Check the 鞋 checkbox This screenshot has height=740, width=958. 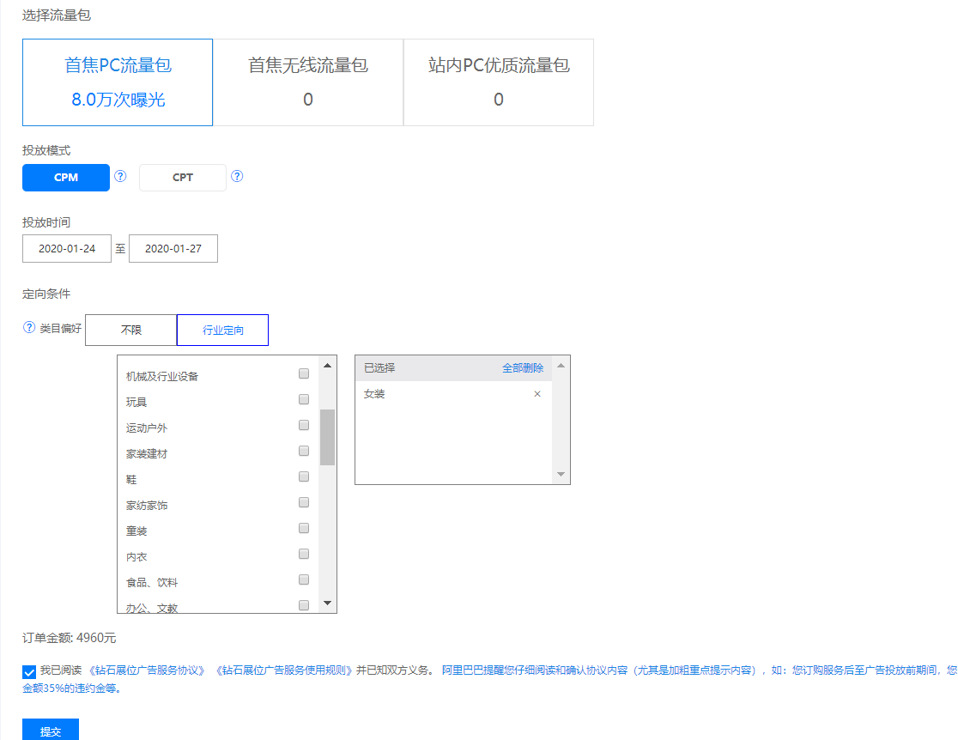[x=304, y=476]
